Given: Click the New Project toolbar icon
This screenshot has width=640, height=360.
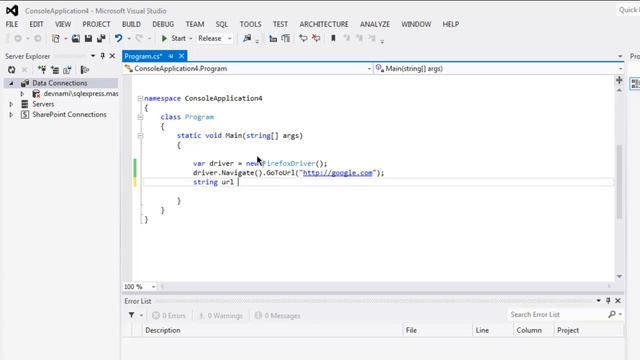Looking at the screenshot, I should click(x=56, y=38).
